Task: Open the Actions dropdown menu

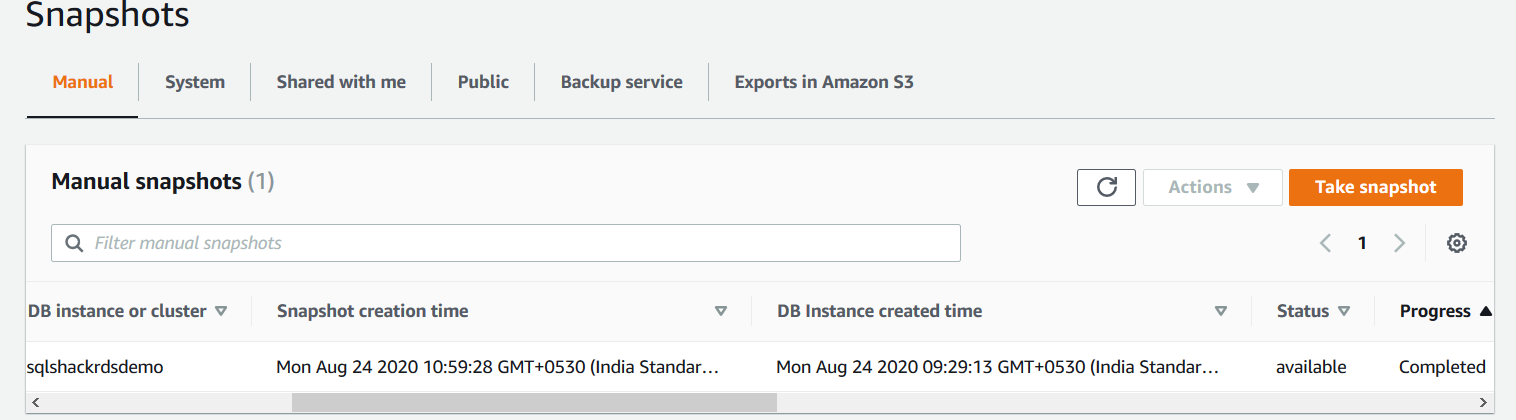Action: 1212,187
